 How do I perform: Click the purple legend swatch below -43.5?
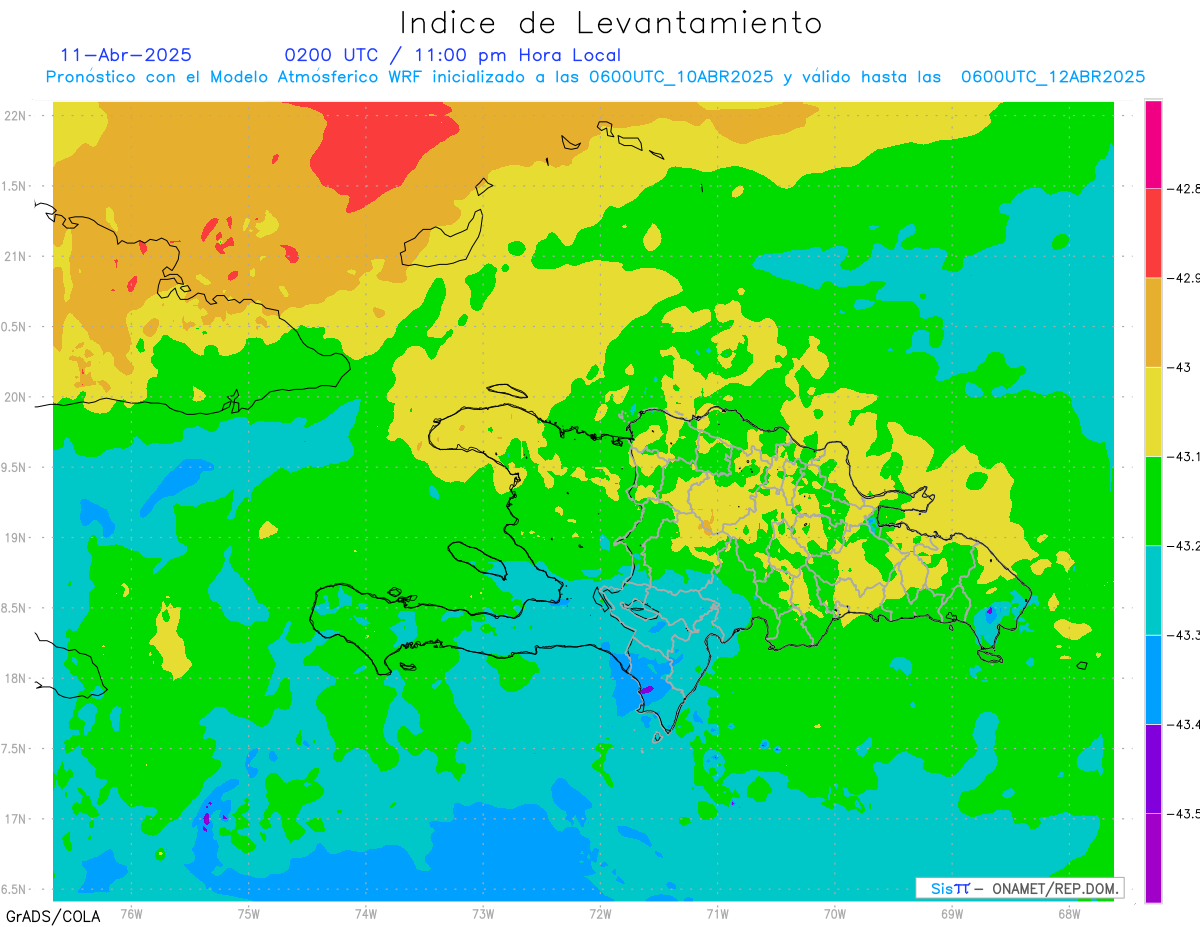tap(1153, 857)
